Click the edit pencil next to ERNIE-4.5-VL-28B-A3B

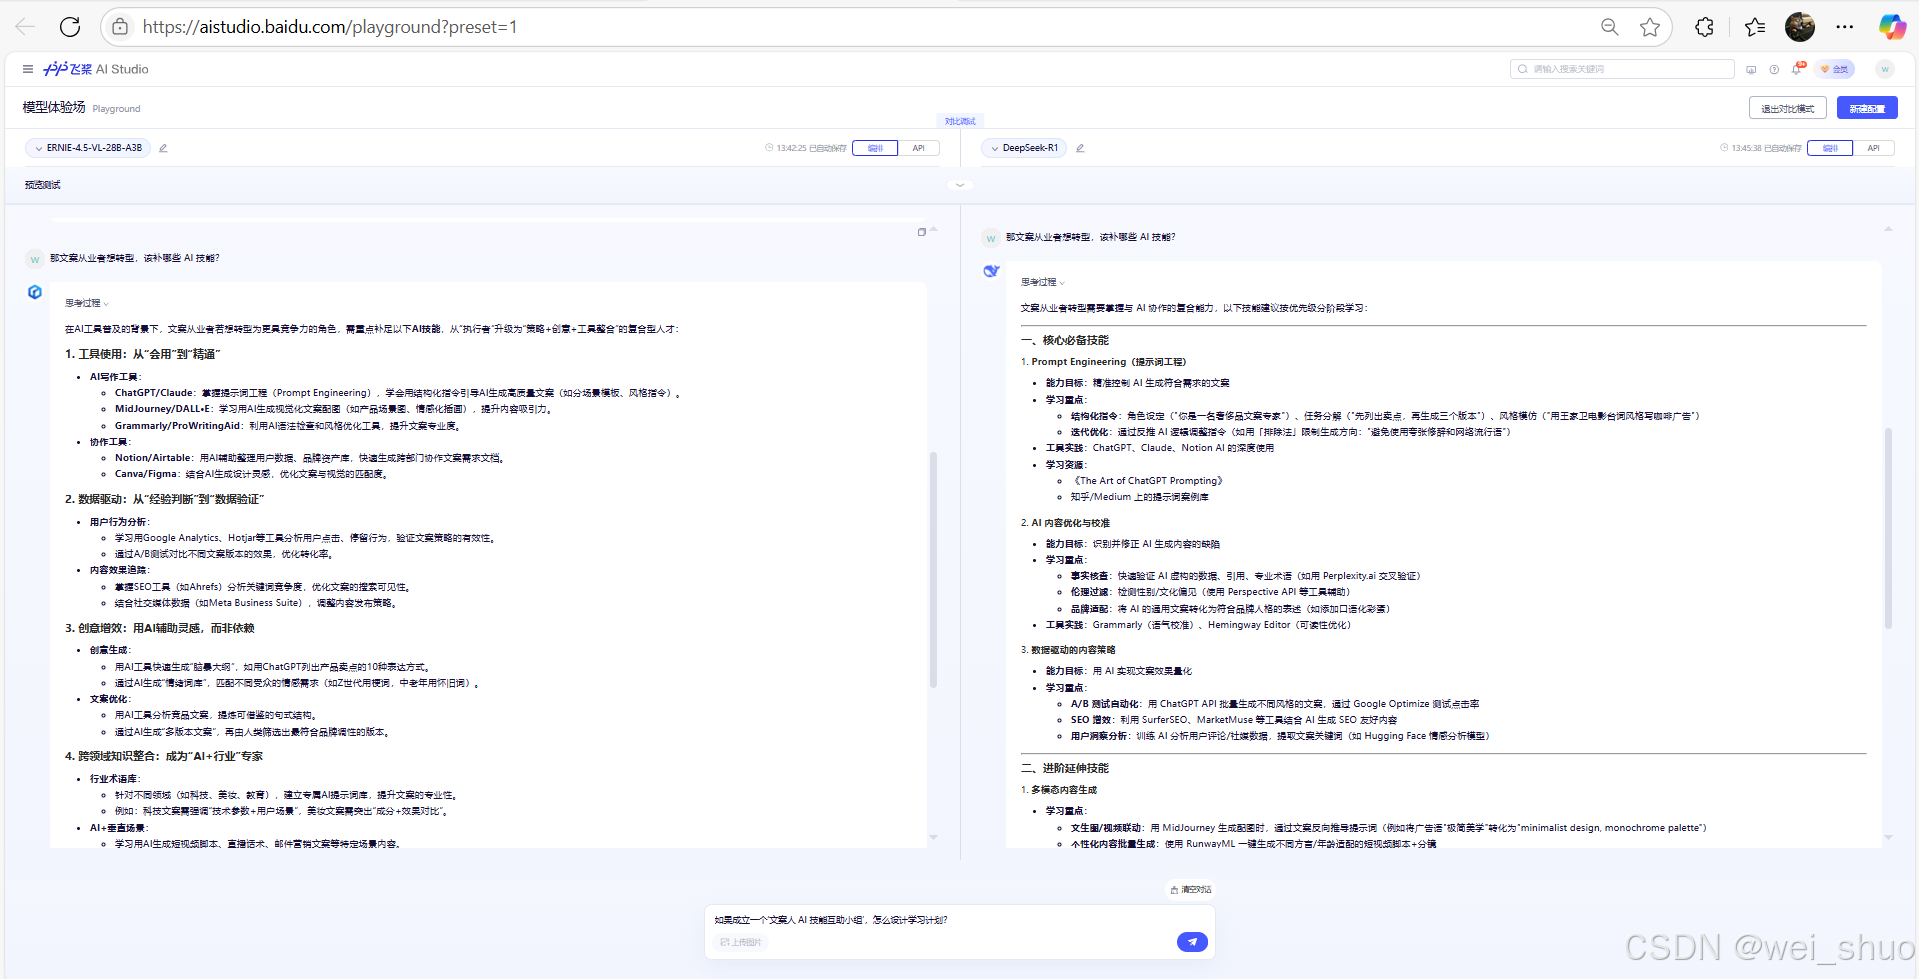pyautogui.click(x=163, y=148)
